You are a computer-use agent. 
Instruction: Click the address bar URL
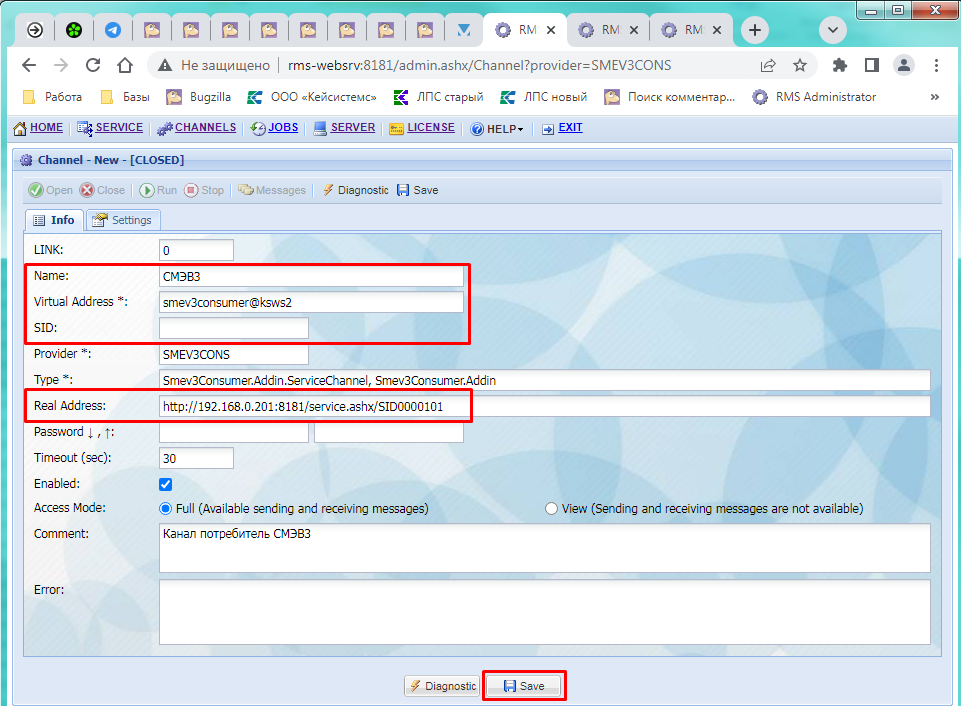[479, 65]
